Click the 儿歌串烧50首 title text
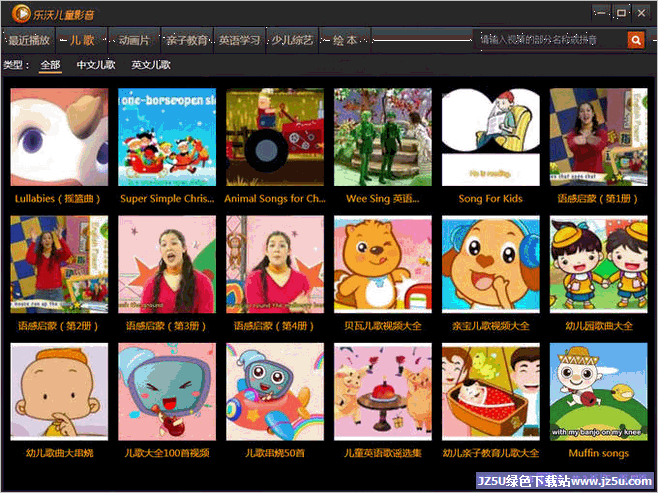This screenshot has width=658, height=493. pyautogui.click(x=275, y=453)
